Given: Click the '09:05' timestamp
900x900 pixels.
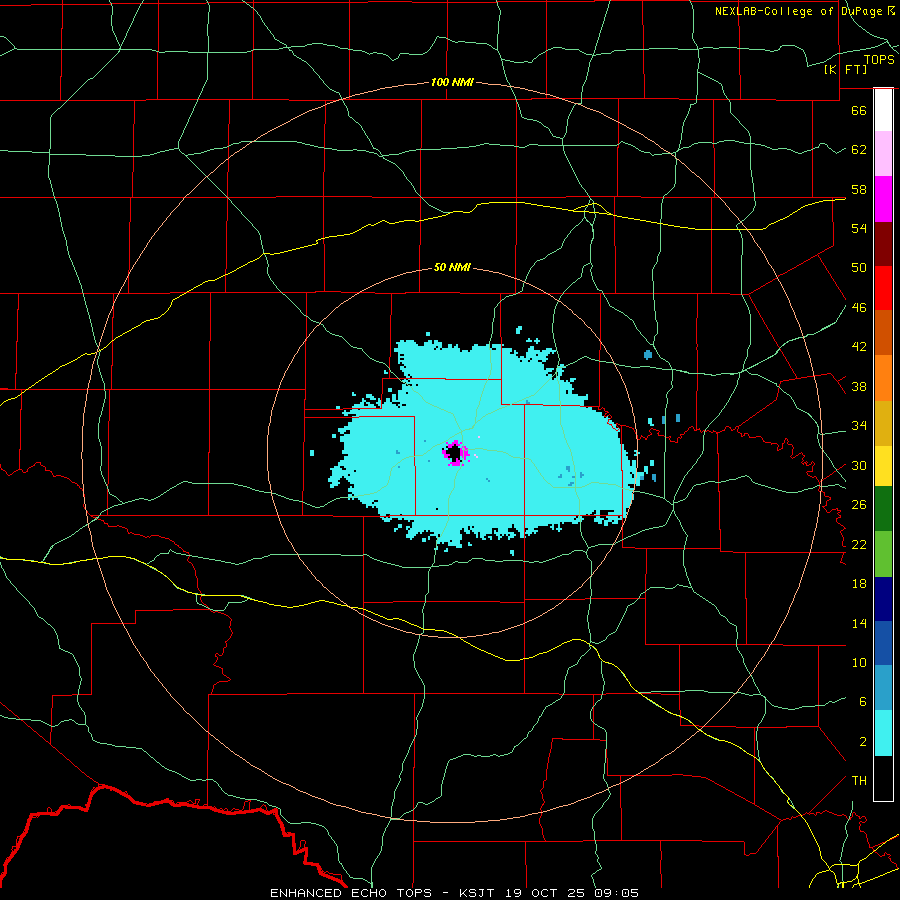Looking at the screenshot, I should 619,893.
